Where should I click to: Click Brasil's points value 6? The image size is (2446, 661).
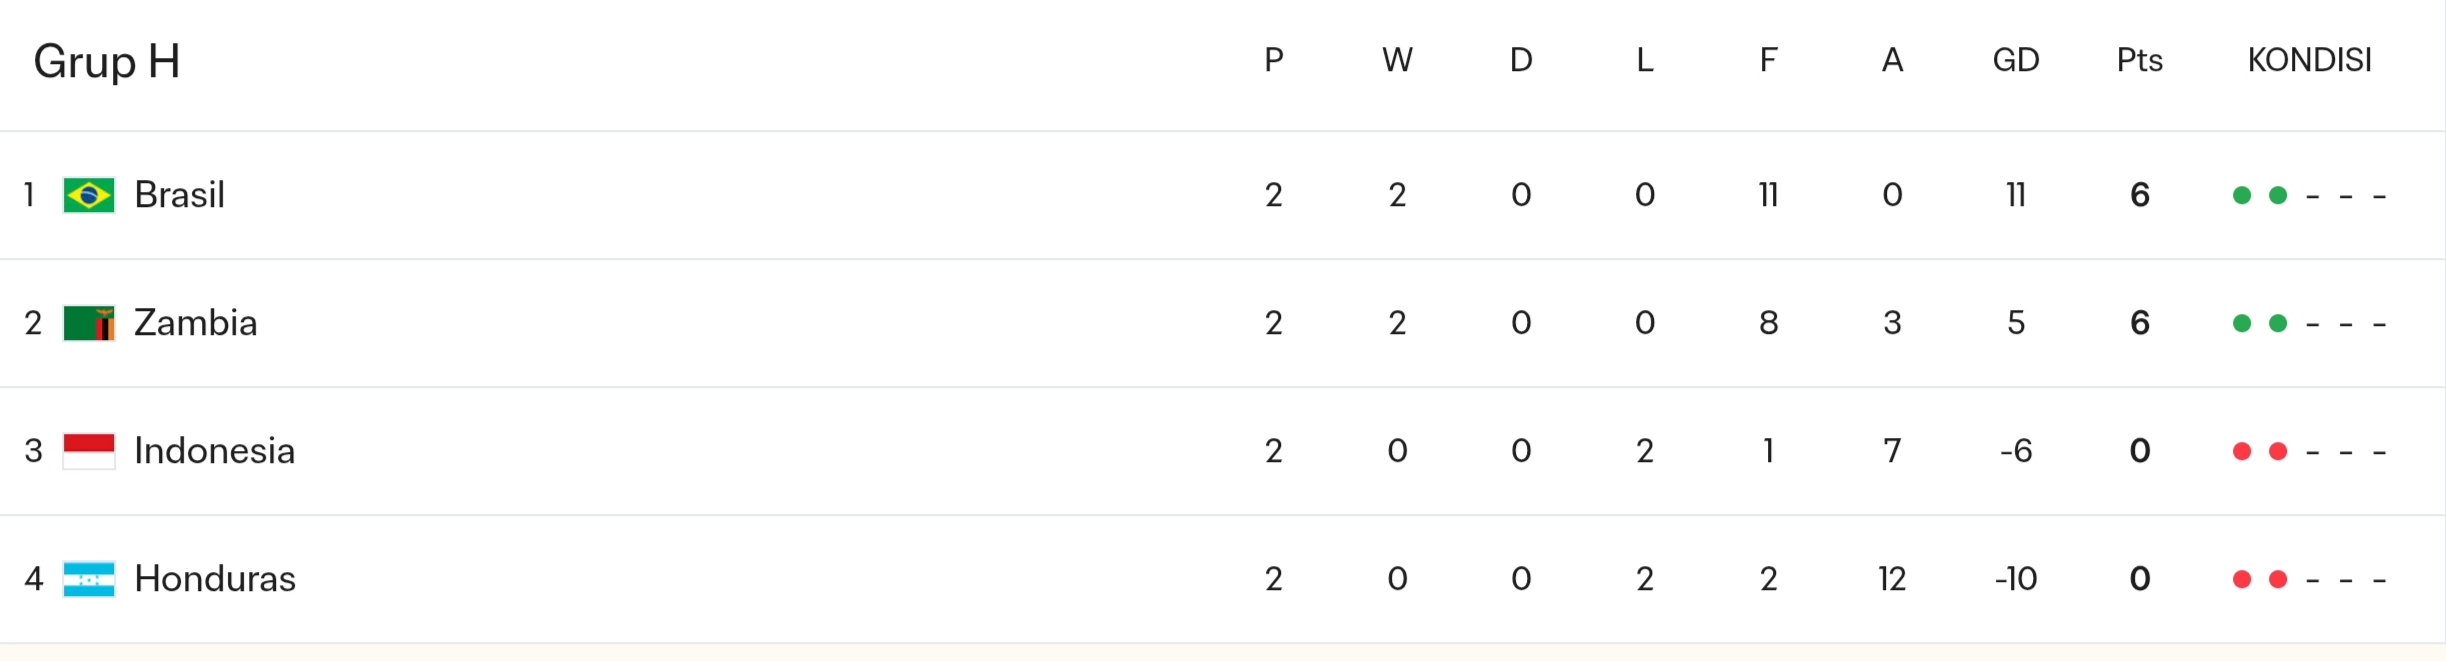click(2139, 195)
